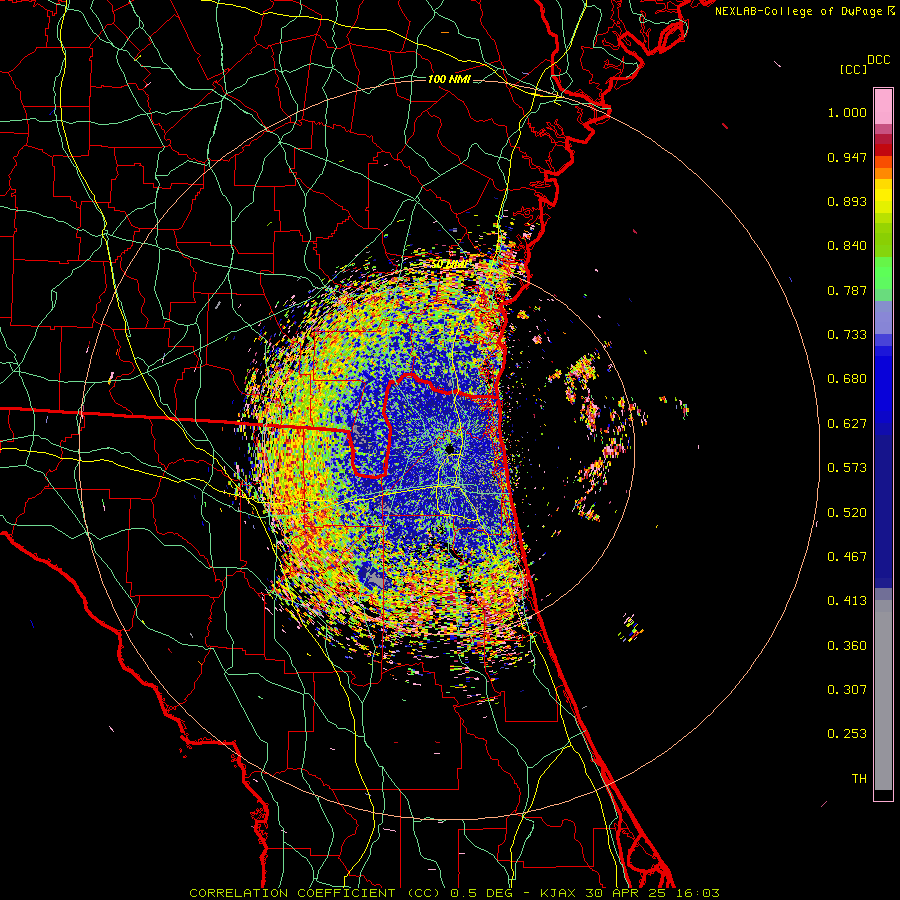Click the 0.520 scale value
900x900 pixels.
847,513
